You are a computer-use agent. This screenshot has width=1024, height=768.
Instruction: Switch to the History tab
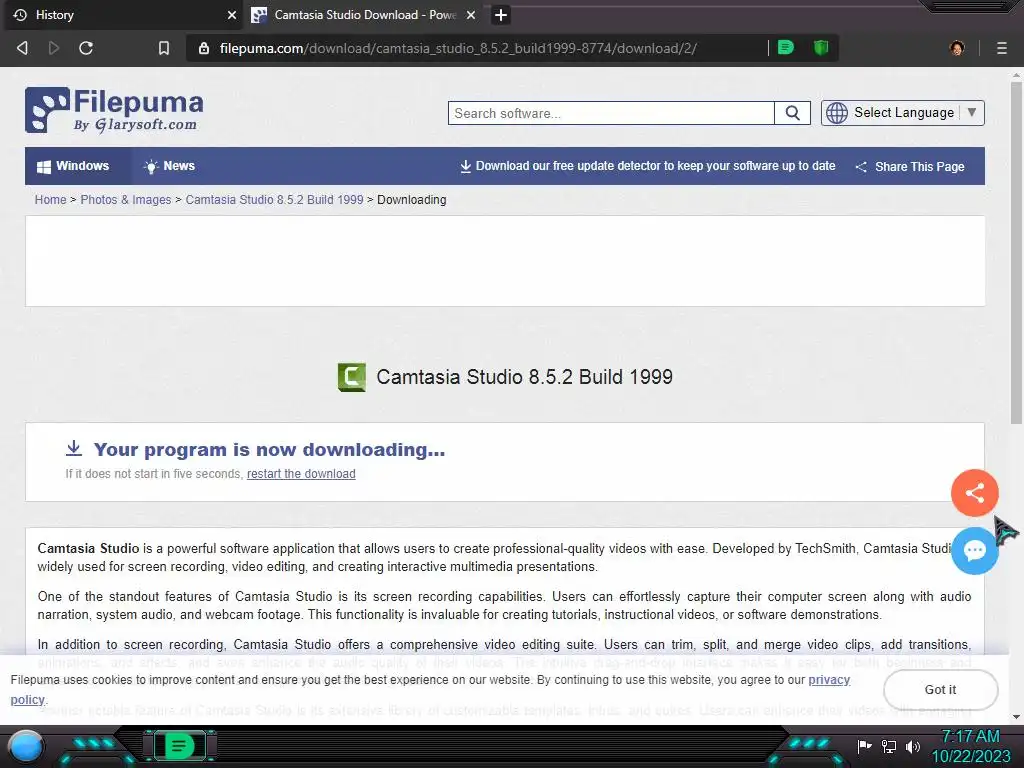[x=122, y=15]
